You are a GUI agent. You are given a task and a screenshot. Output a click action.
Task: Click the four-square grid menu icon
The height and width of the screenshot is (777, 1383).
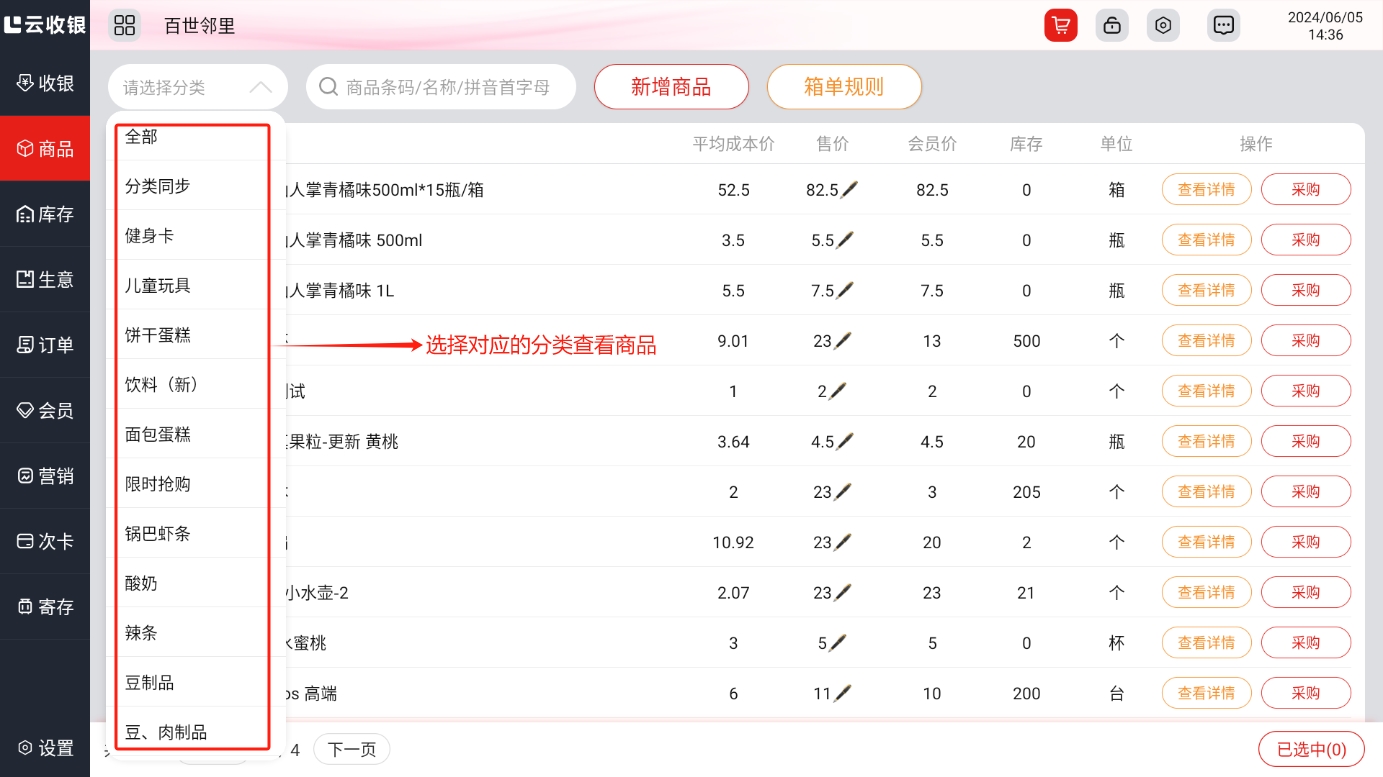click(124, 26)
